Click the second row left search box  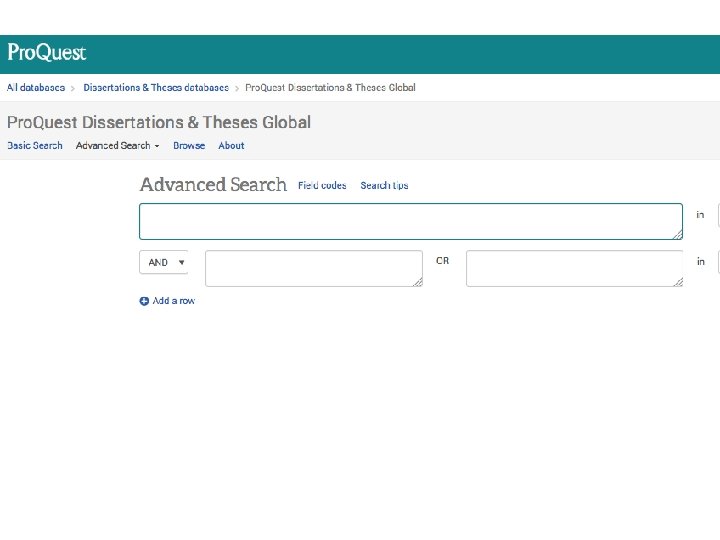coord(314,269)
